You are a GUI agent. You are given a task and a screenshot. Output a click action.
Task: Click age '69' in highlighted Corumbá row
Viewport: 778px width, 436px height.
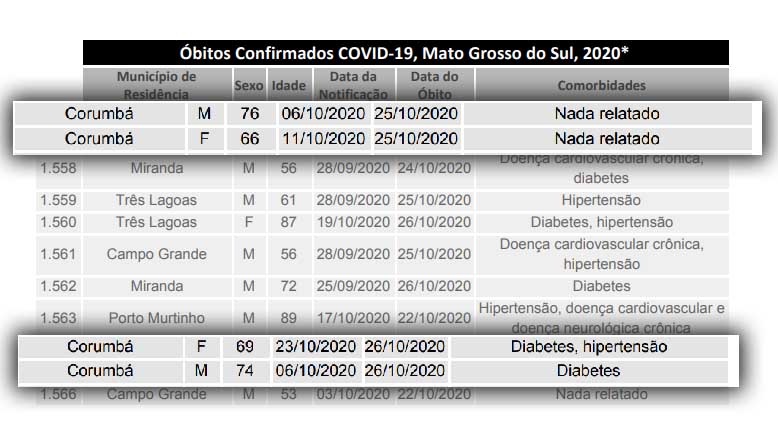coord(245,346)
